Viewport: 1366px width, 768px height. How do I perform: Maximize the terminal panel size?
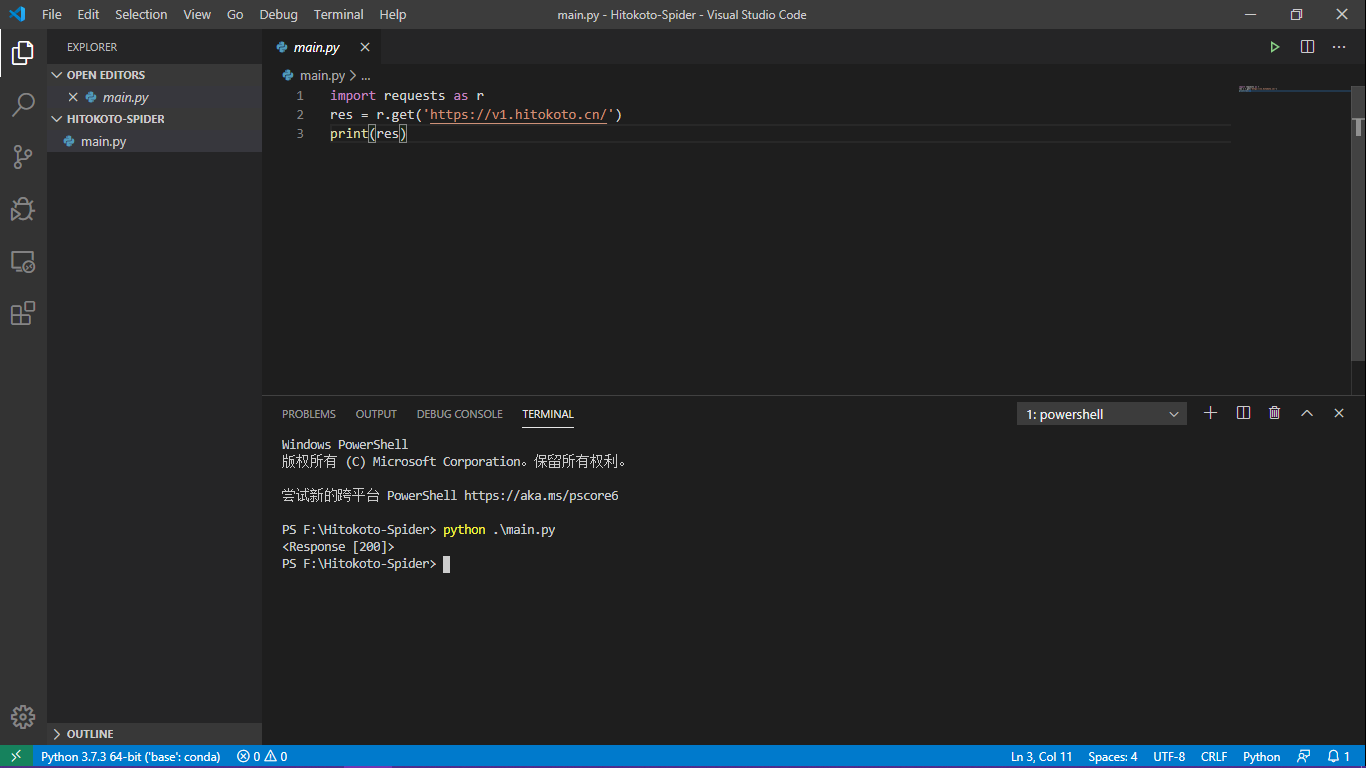tap(1306, 413)
